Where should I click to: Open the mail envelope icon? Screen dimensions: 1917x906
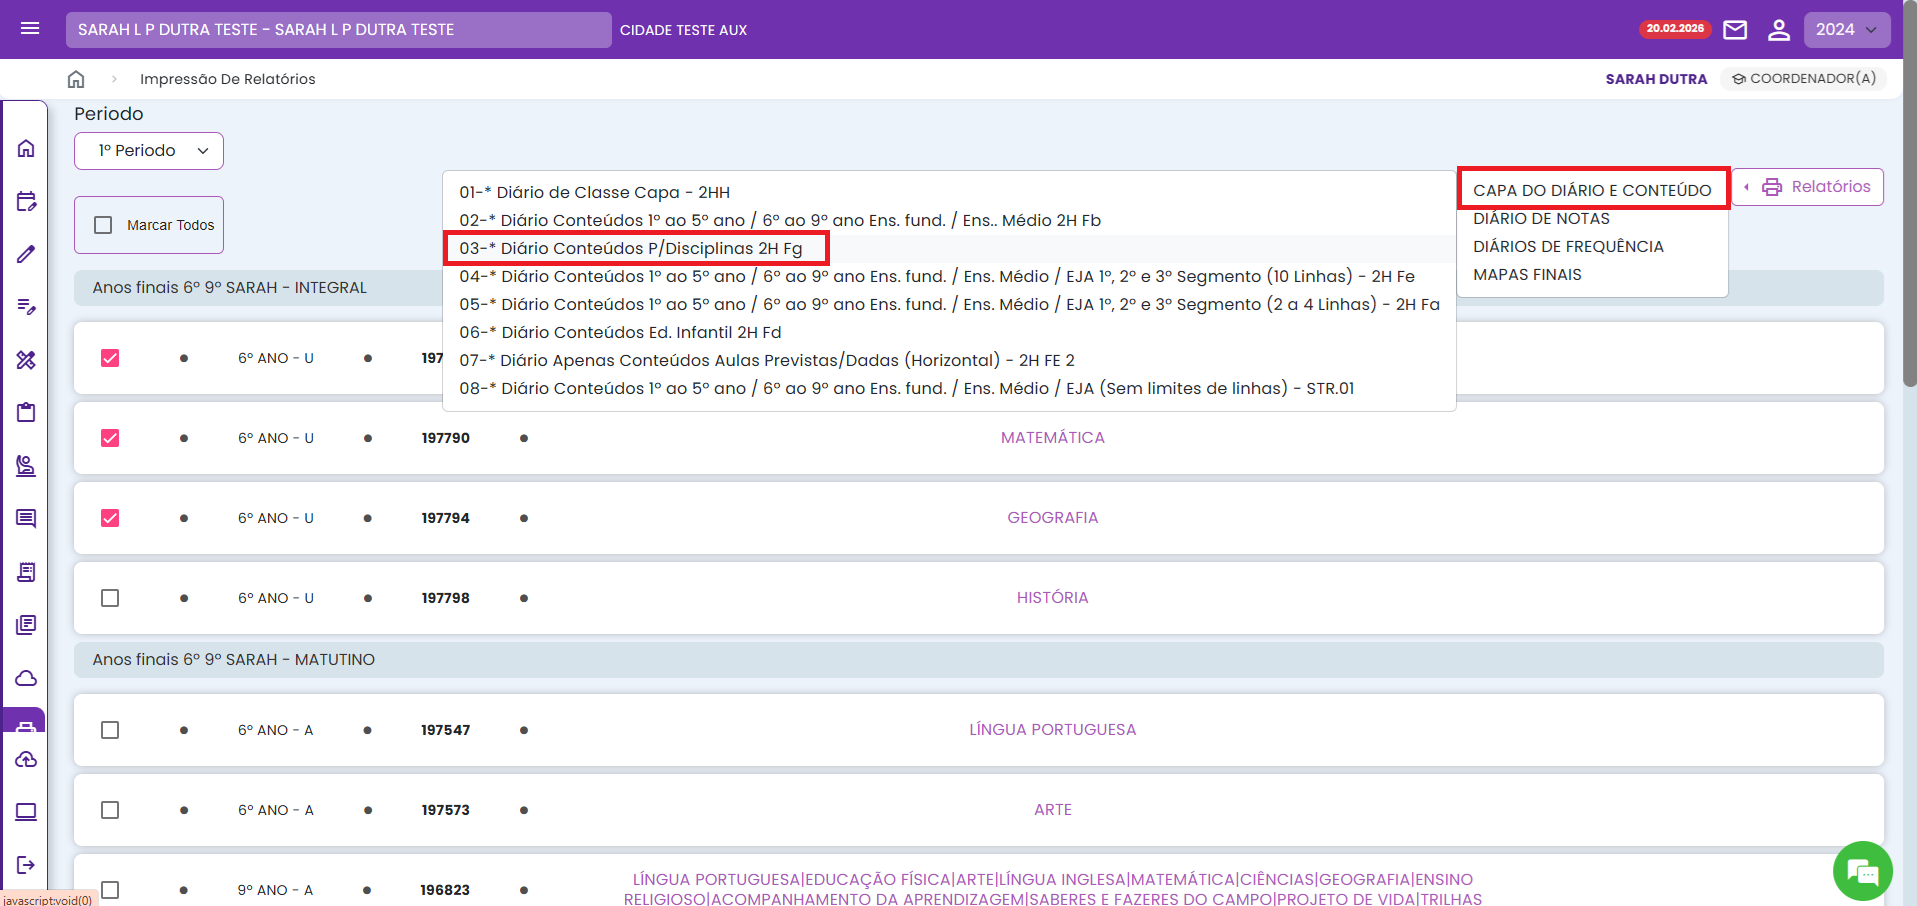pos(1735,30)
